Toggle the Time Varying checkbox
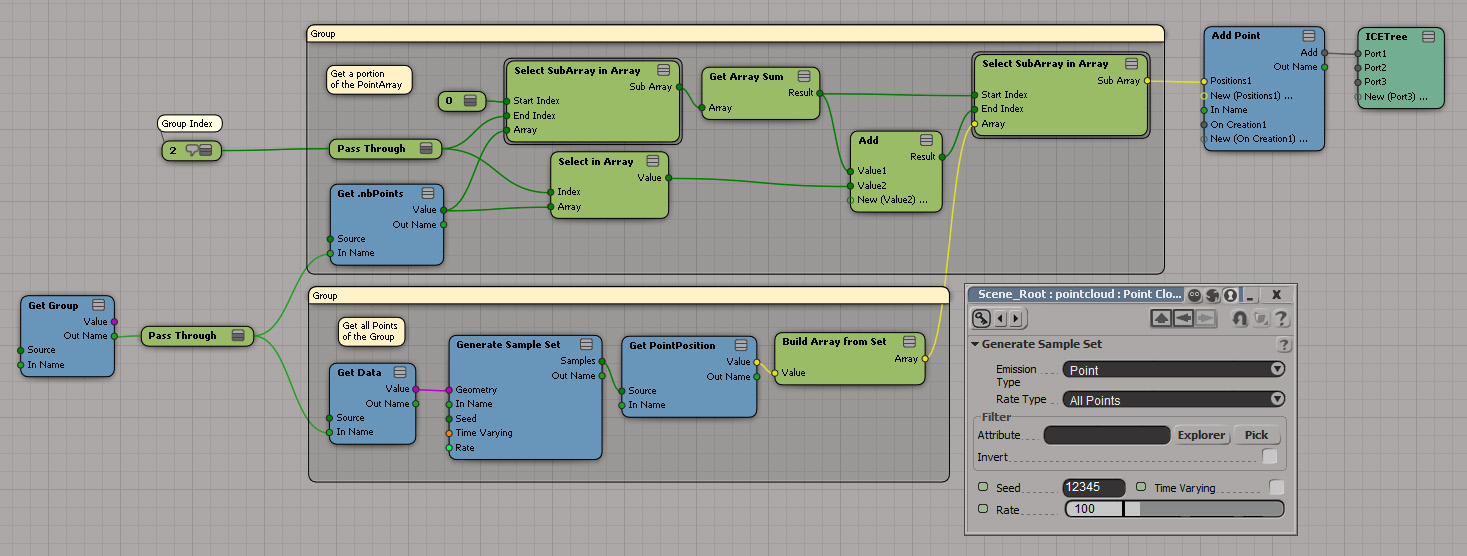The width and height of the screenshot is (1467, 556). pyautogui.click(x=1276, y=488)
